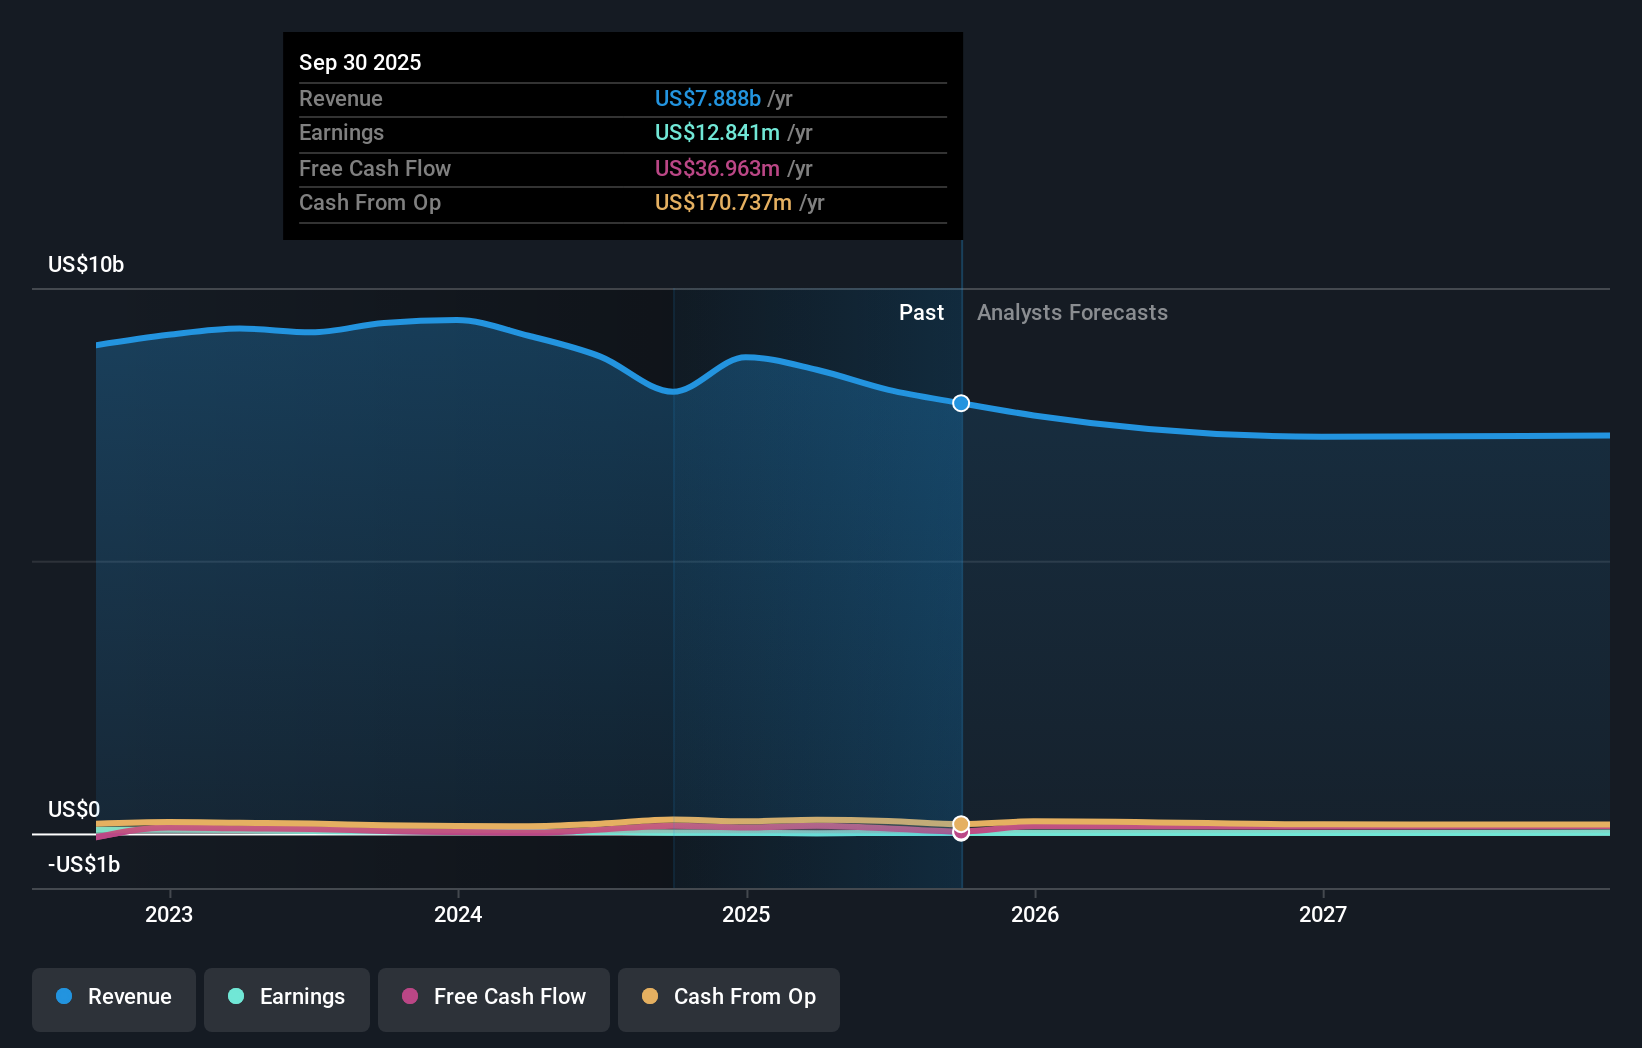The width and height of the screenshot is (1642, 1048).
Task: Toggle visibility of the Revenue series
Action: 113,997
